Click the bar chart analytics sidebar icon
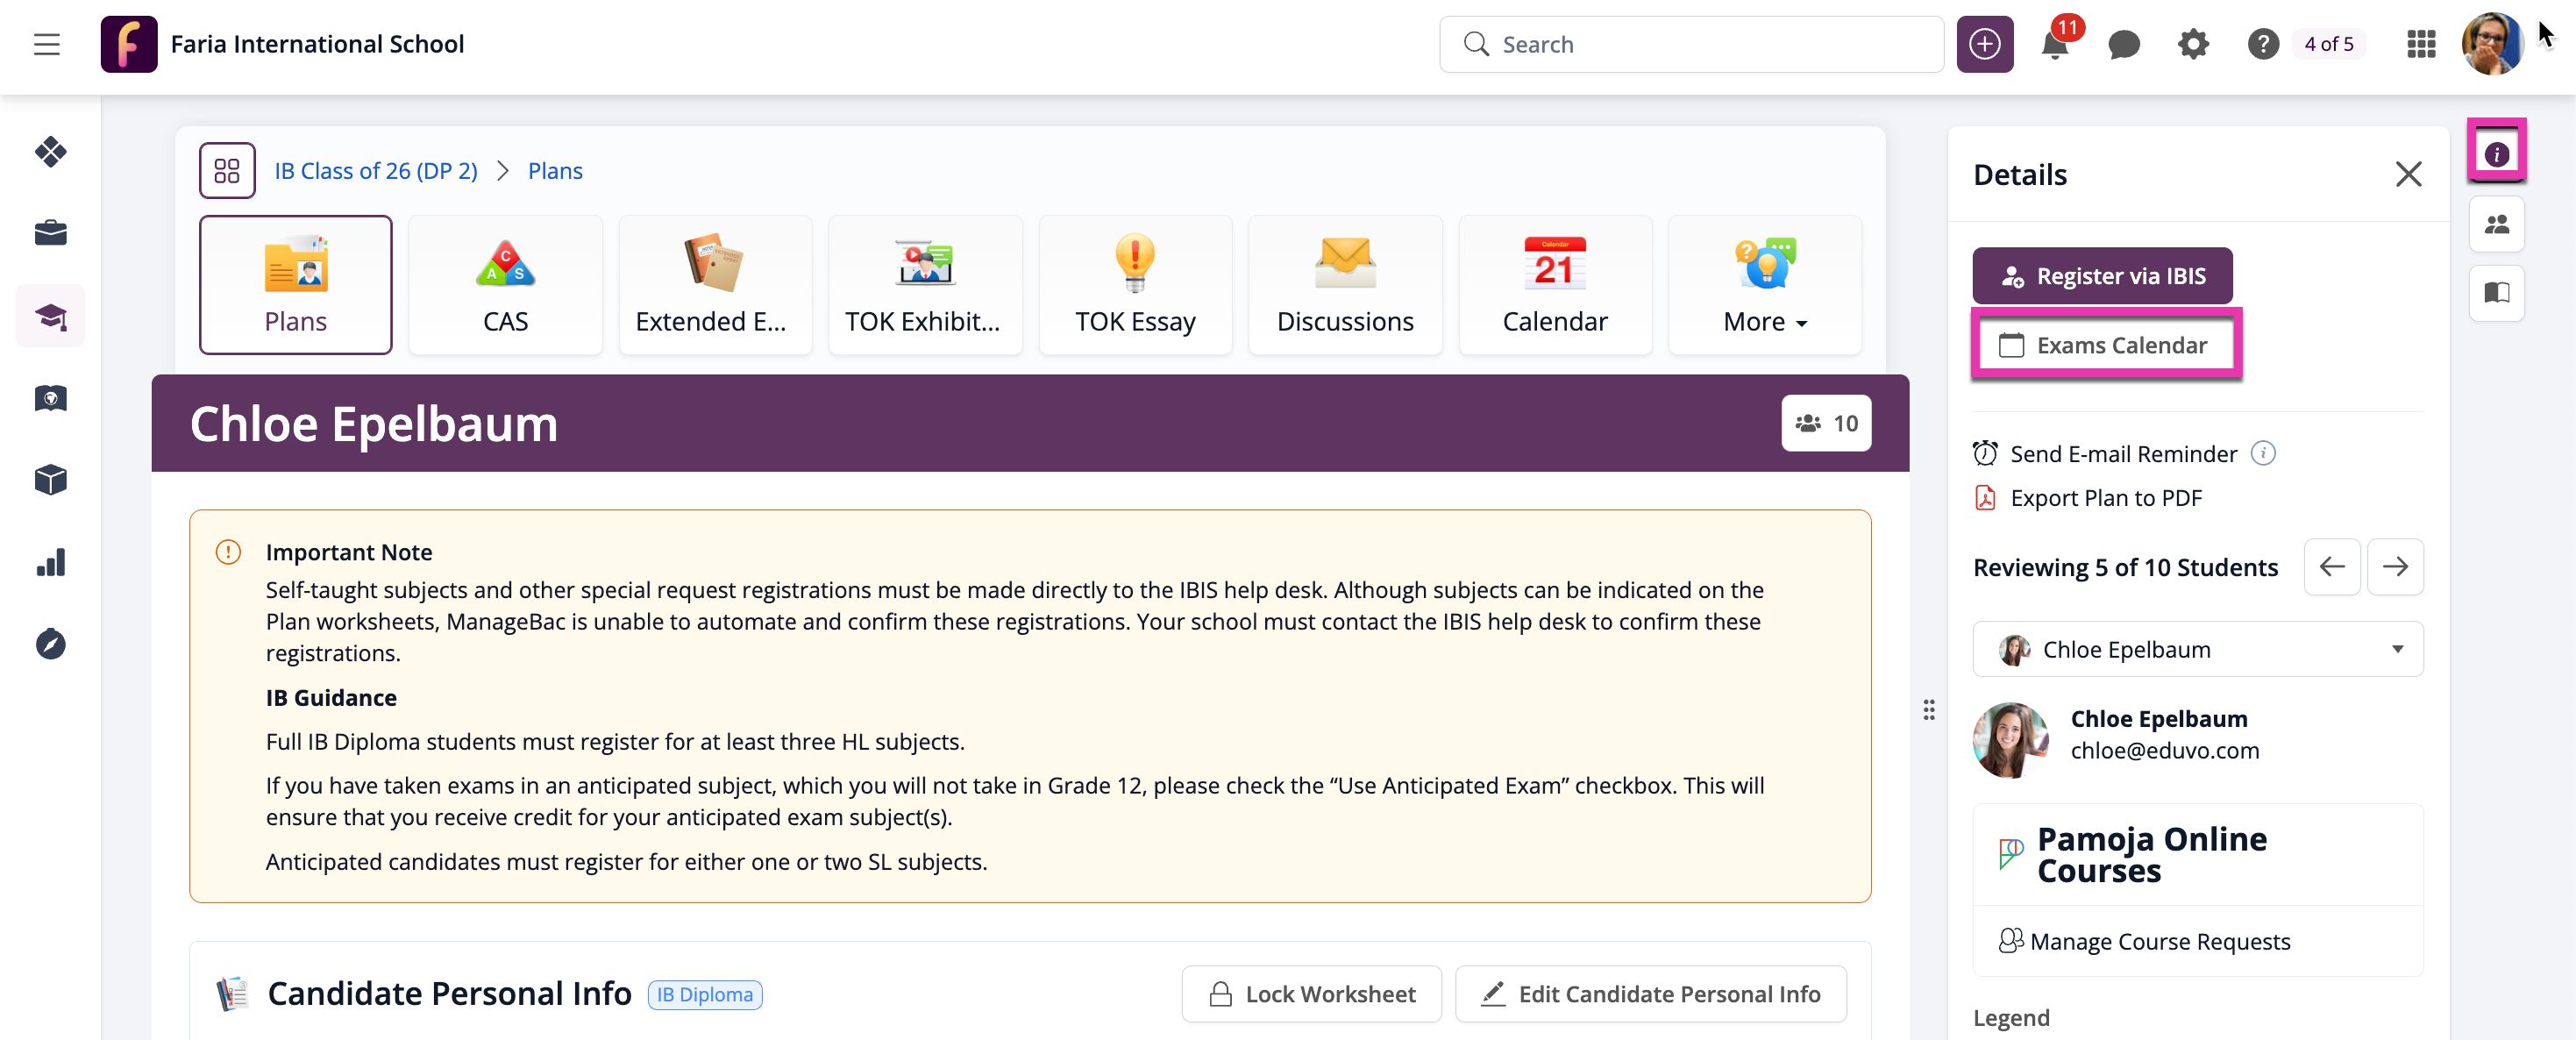2576x1040 pixels. 50,563
